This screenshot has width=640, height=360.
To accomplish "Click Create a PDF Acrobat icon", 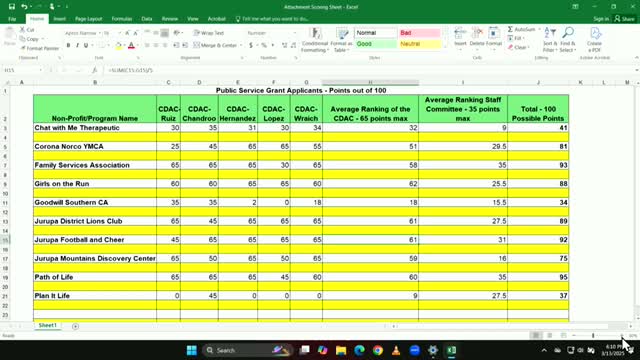I will coord(594,40).
